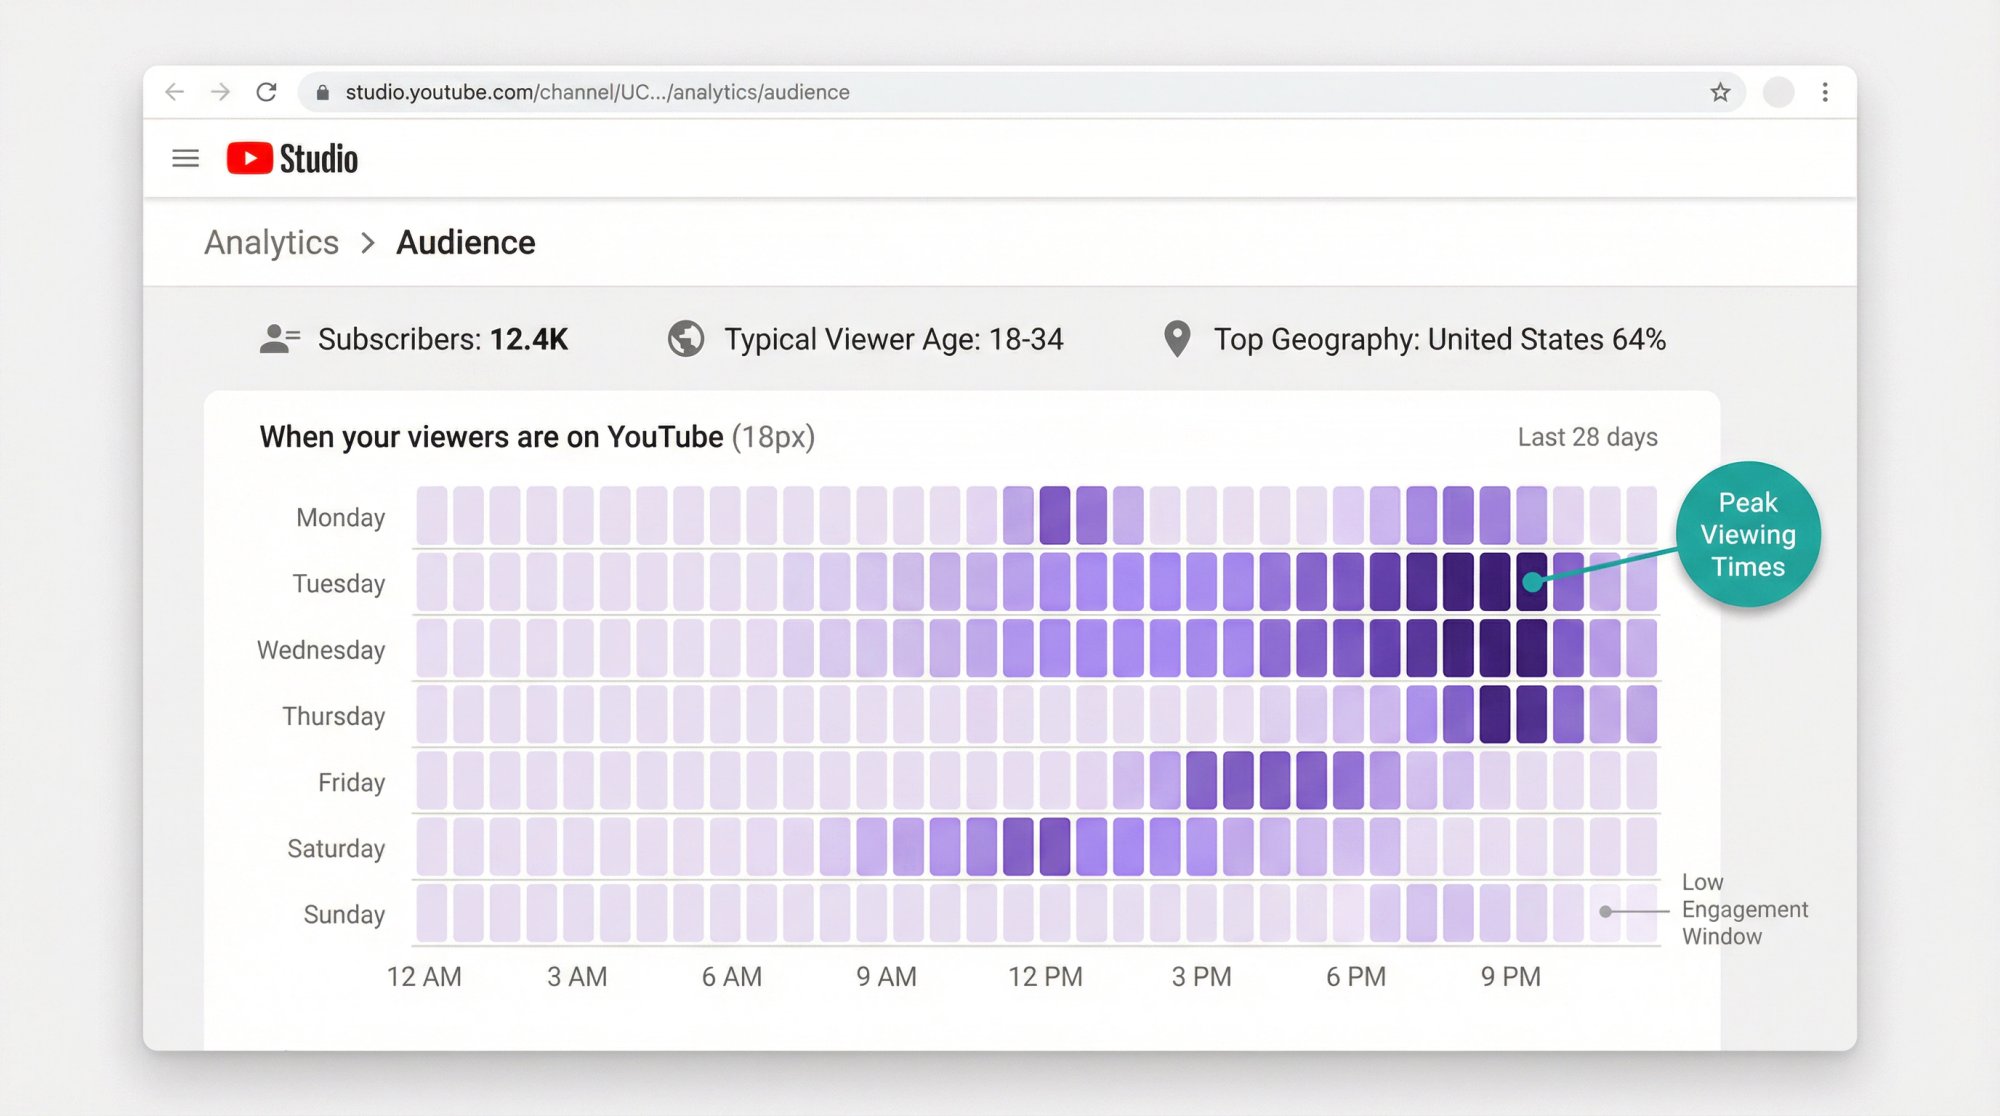Screen dimensions: 2000x1116
Task: Click the browser back arrow
Action: [x=175, y=92]
